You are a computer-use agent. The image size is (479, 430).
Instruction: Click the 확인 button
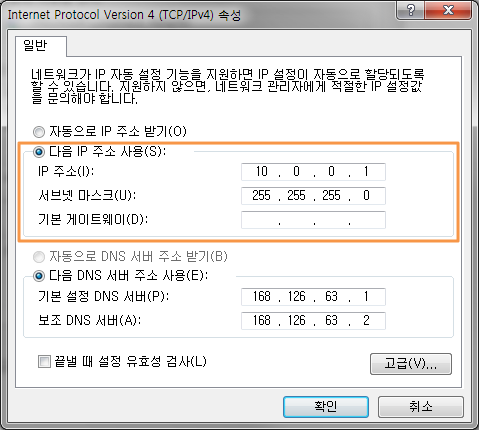click(x=326, y=407)
